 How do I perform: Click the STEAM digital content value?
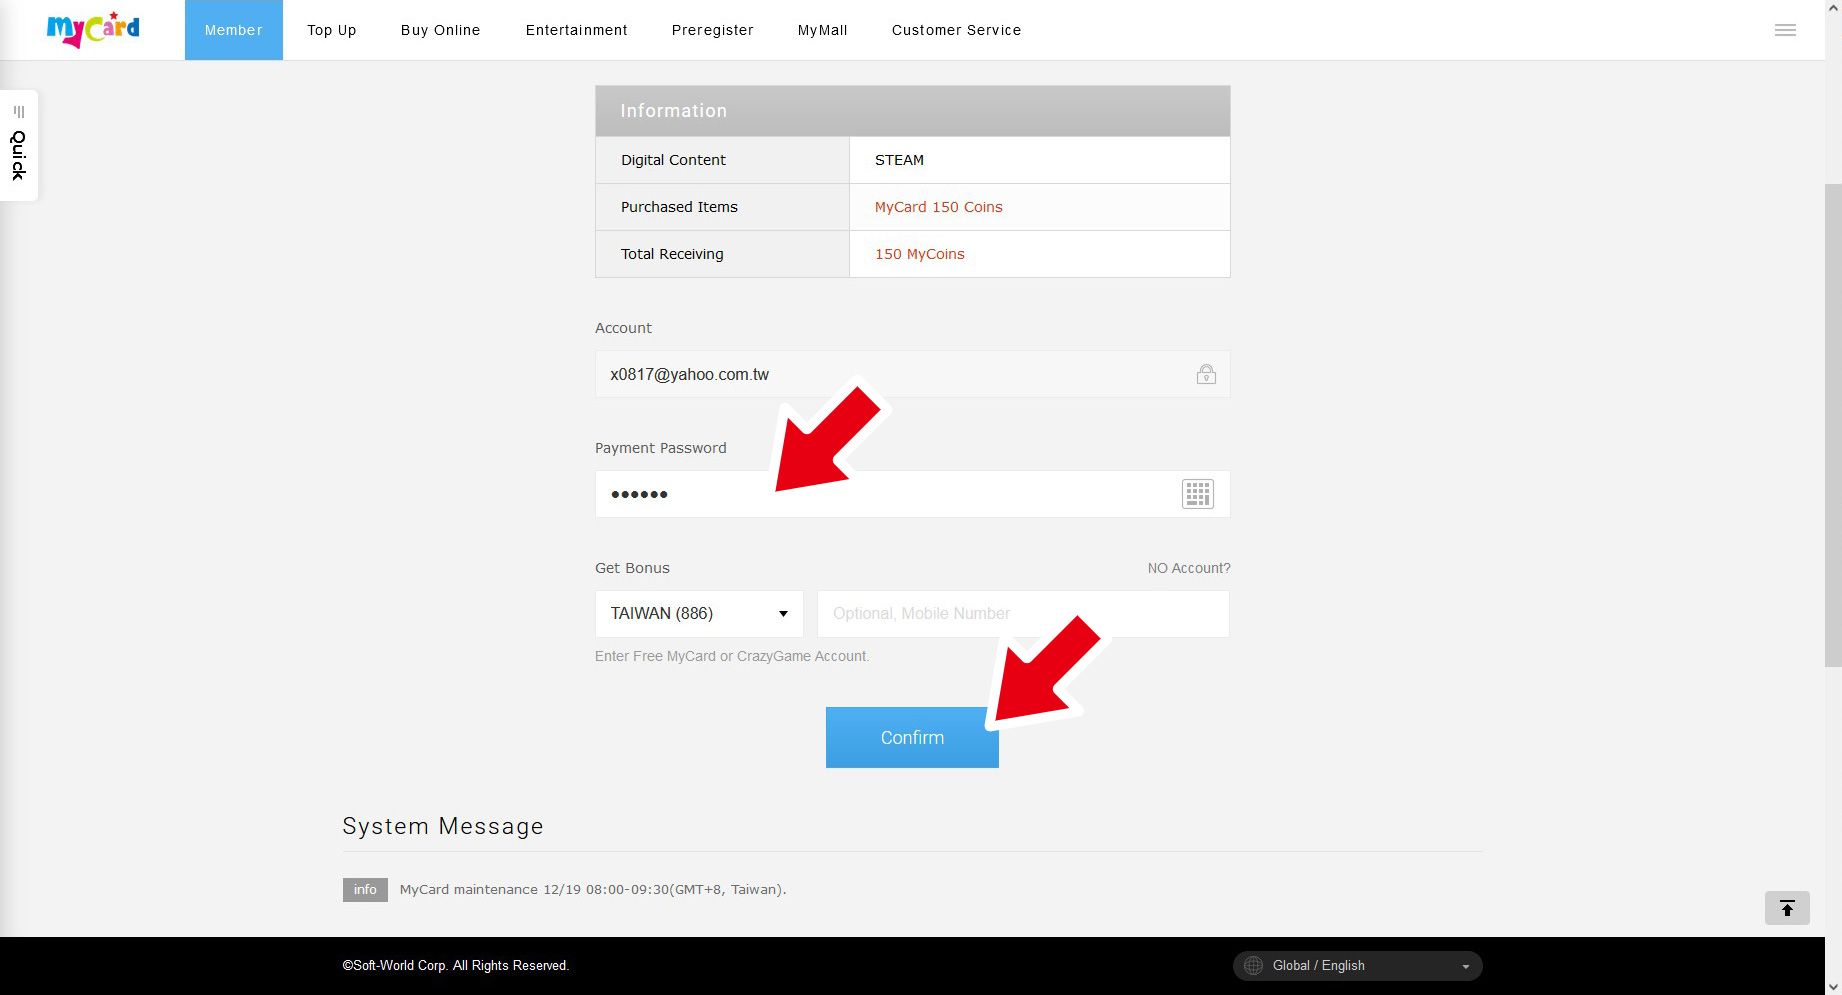point(900,160)
